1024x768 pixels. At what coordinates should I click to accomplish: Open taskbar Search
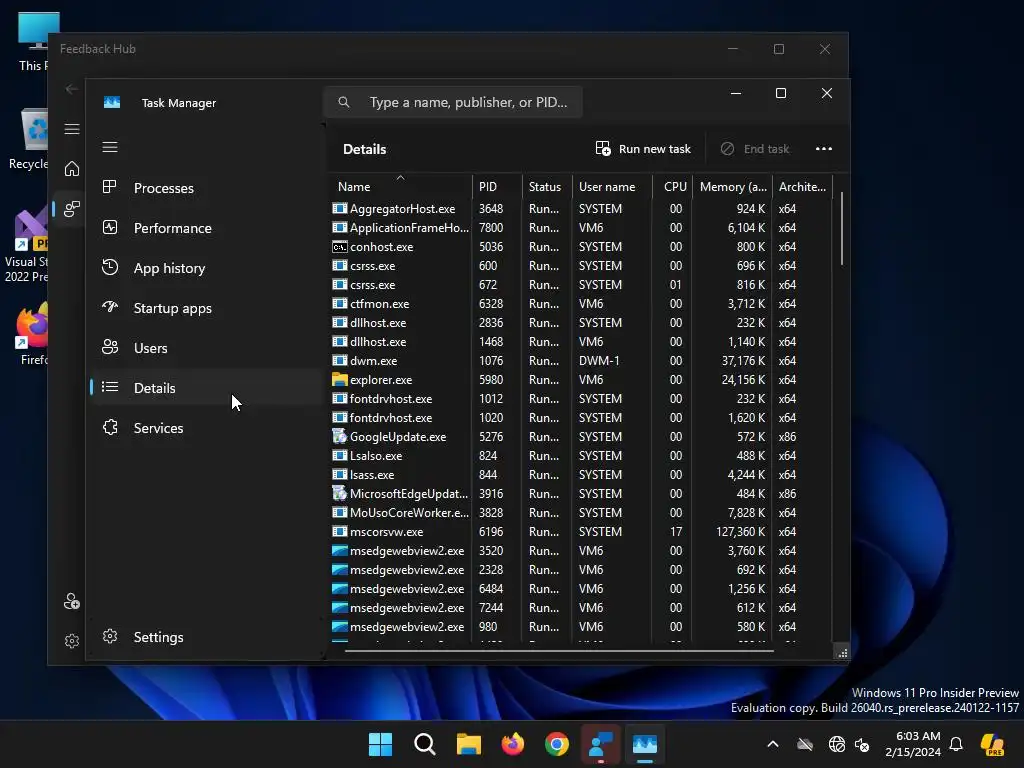tap(424, 744)
